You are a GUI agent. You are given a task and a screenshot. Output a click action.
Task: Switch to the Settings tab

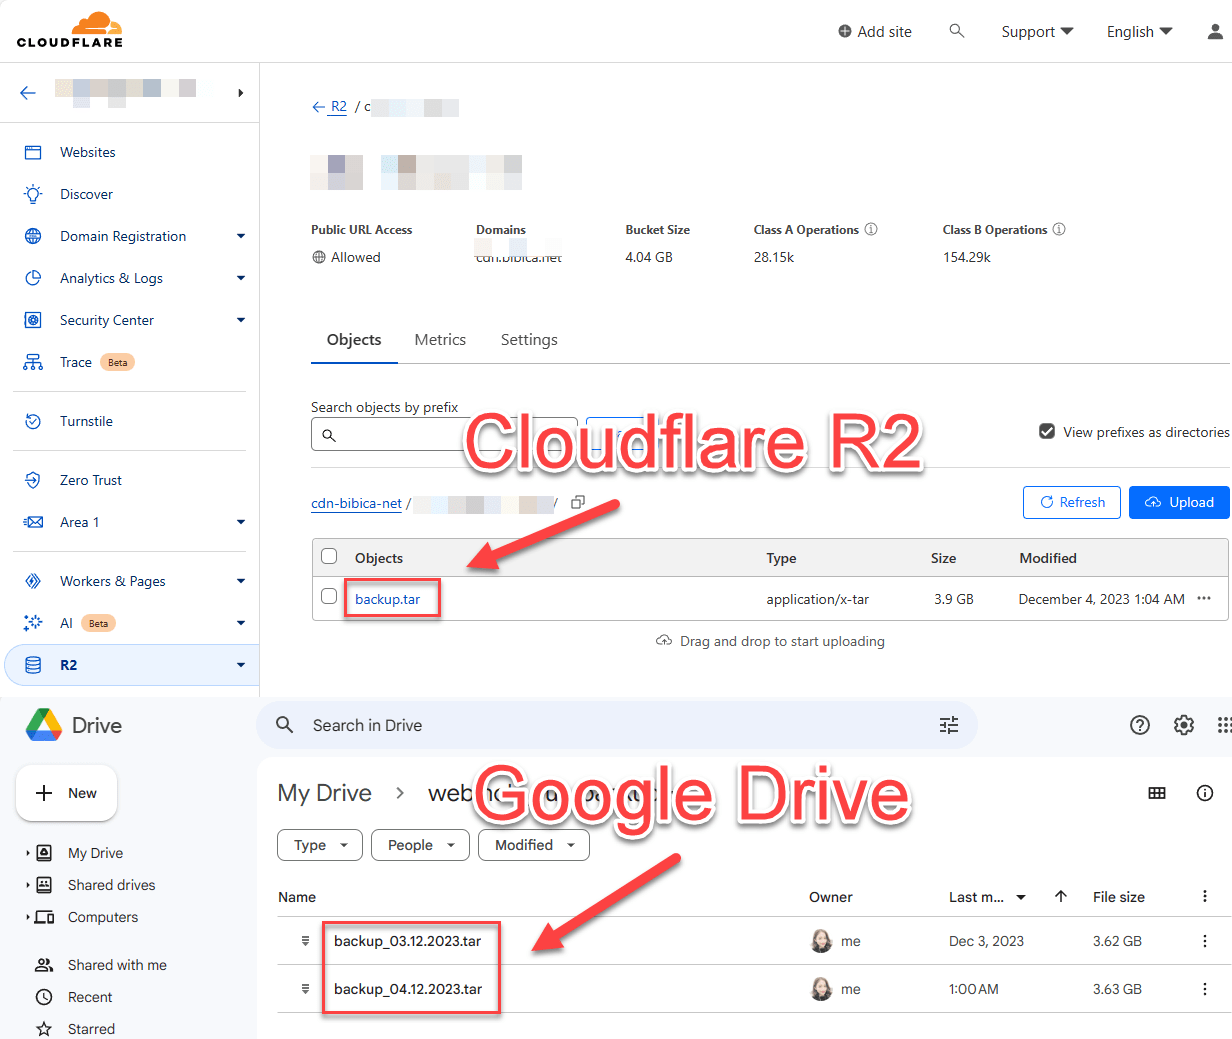(529, 340)
